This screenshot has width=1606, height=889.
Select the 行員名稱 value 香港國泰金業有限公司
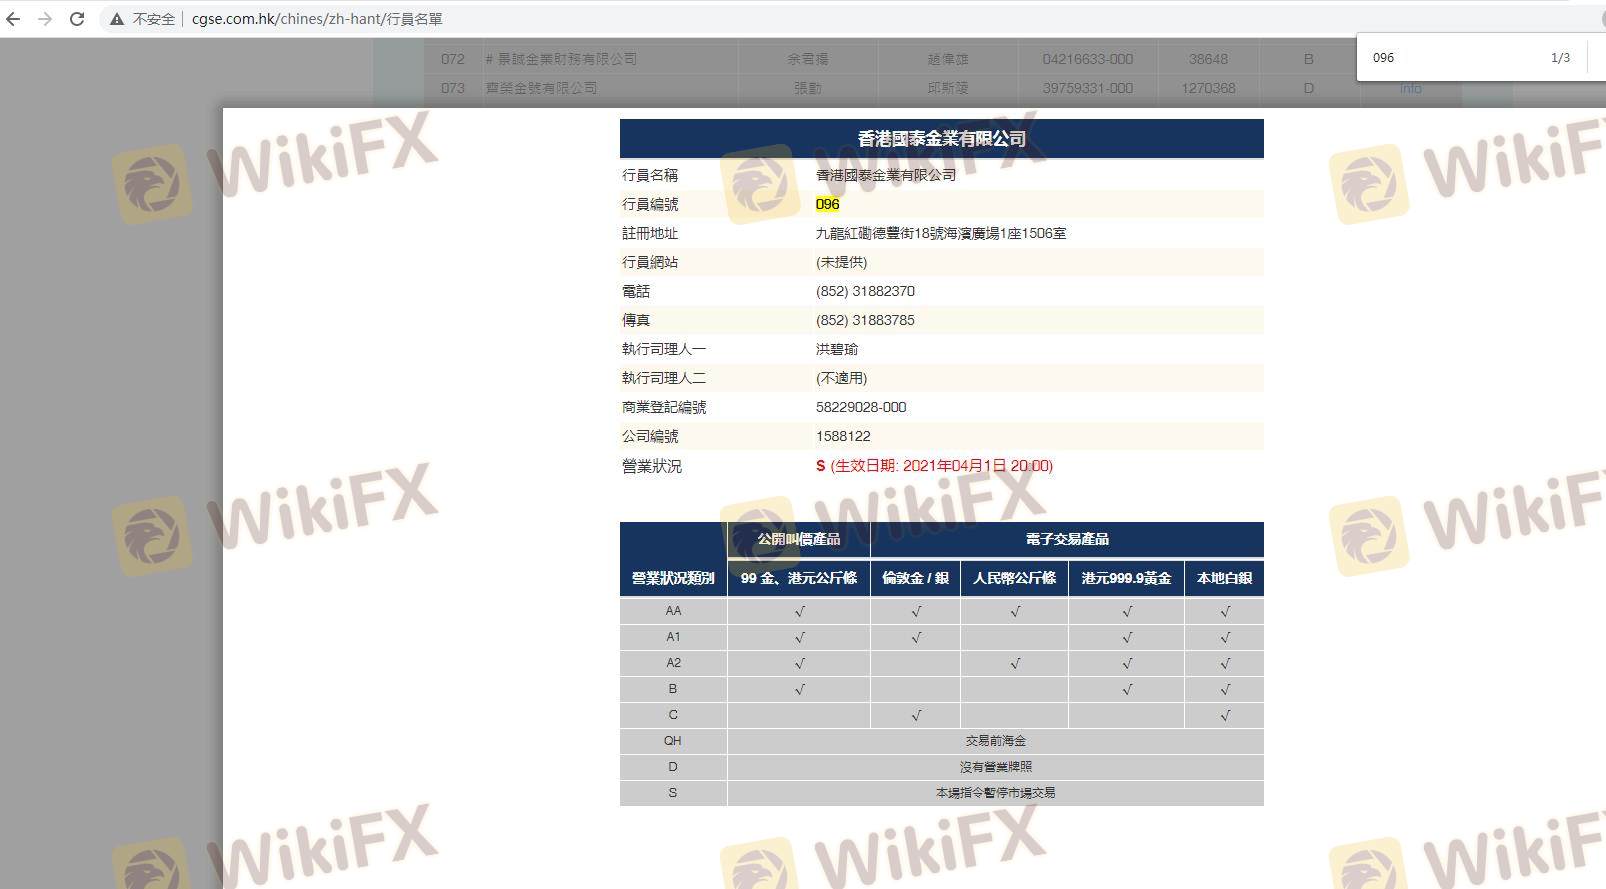[886, 175]
